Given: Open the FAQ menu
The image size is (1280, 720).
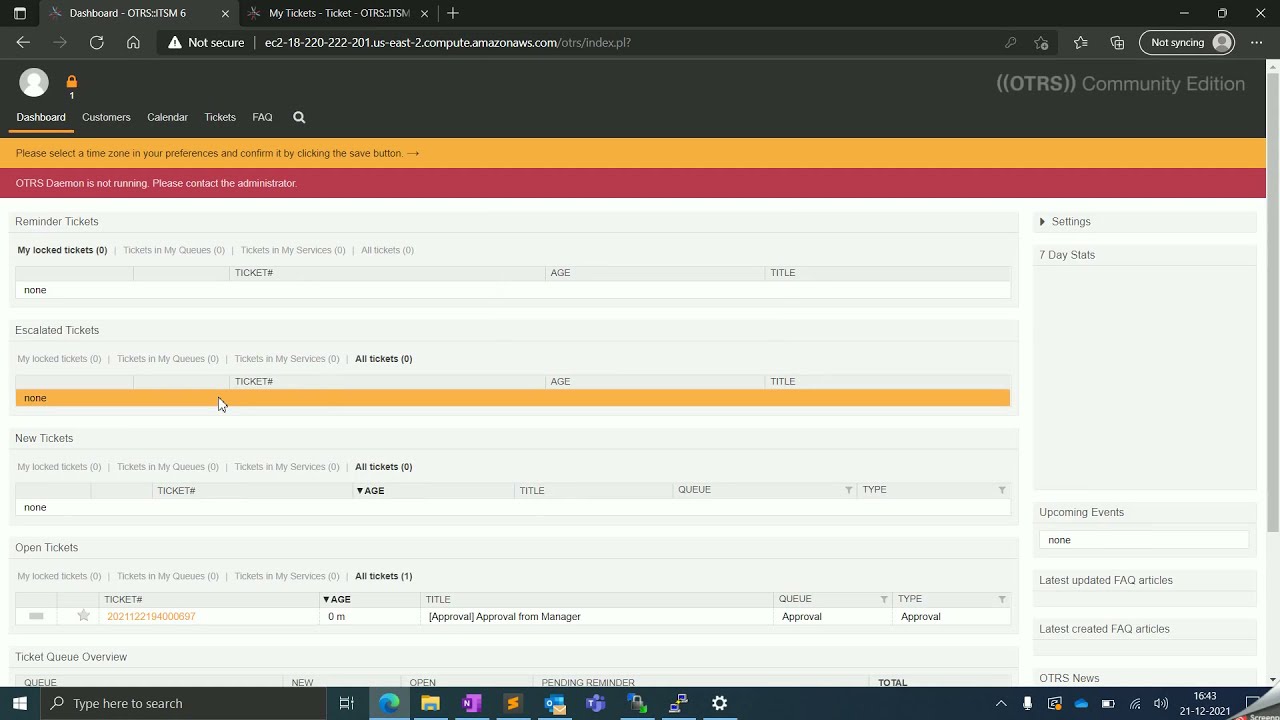Looking at the screenshot, I should coord(262,117).
